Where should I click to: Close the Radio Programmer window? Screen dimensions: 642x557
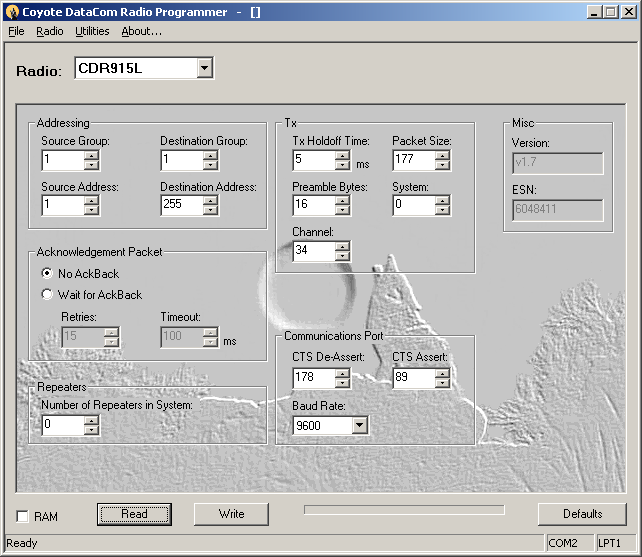coord(628,12)
